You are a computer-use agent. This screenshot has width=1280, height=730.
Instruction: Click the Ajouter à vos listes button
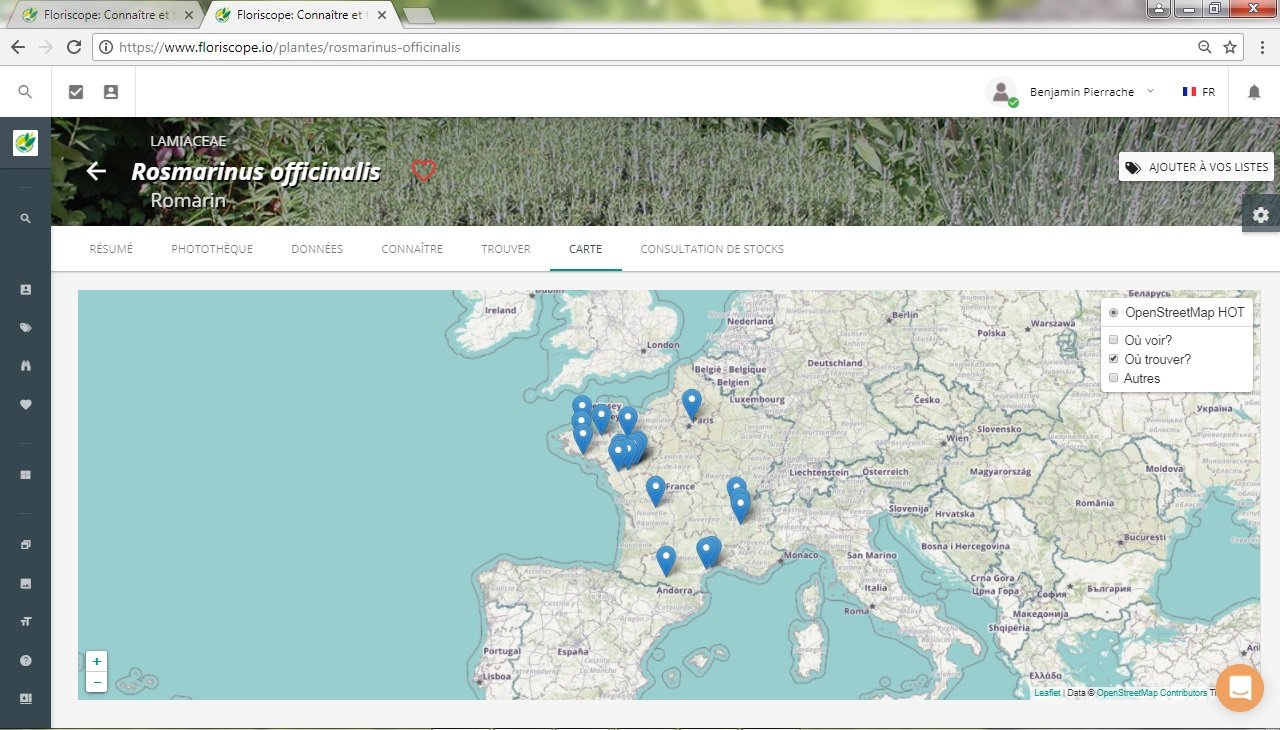[1196, 167]
